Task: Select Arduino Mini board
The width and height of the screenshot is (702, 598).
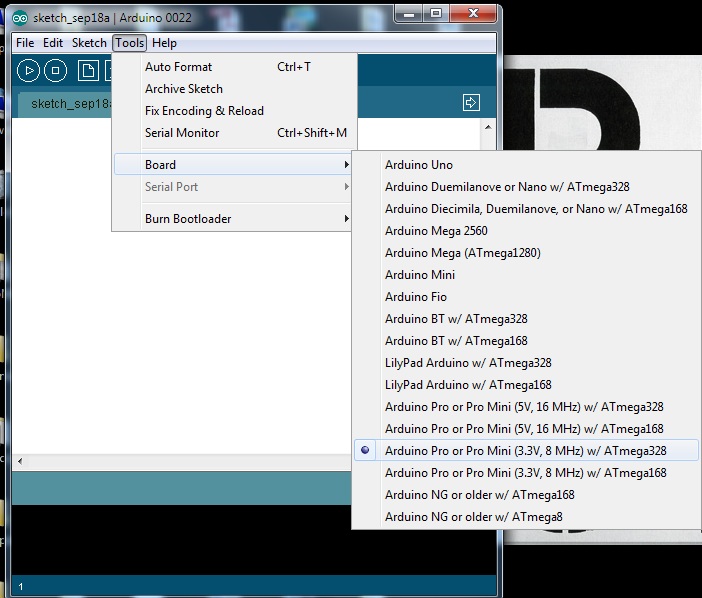Action: click(x=526, y=274)
